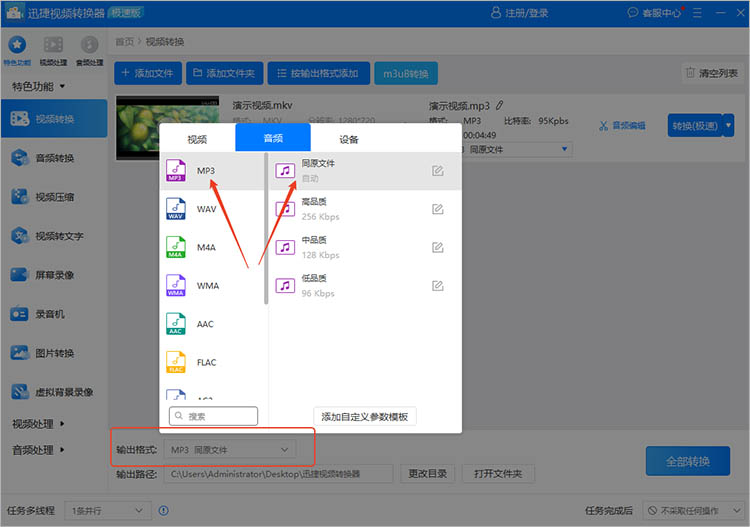Choose the AAC format icon
The image size is (750, 527).
pos(176,324)
